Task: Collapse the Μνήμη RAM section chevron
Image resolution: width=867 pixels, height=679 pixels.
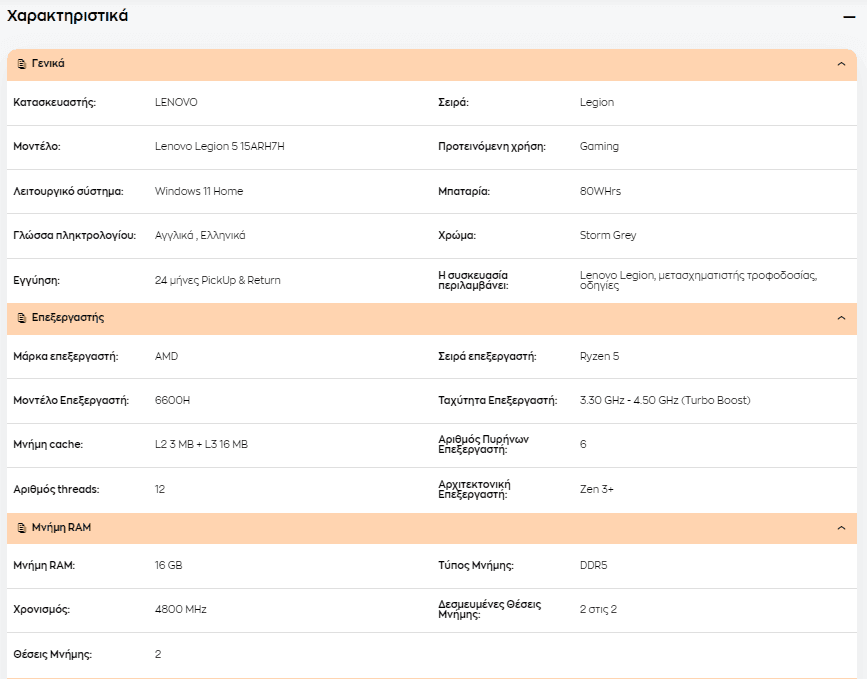Action: (841, 528)
